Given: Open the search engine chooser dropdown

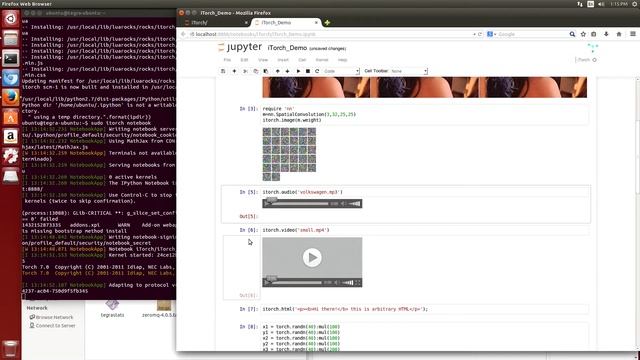Looking at the screenshot, I should 491,34.
